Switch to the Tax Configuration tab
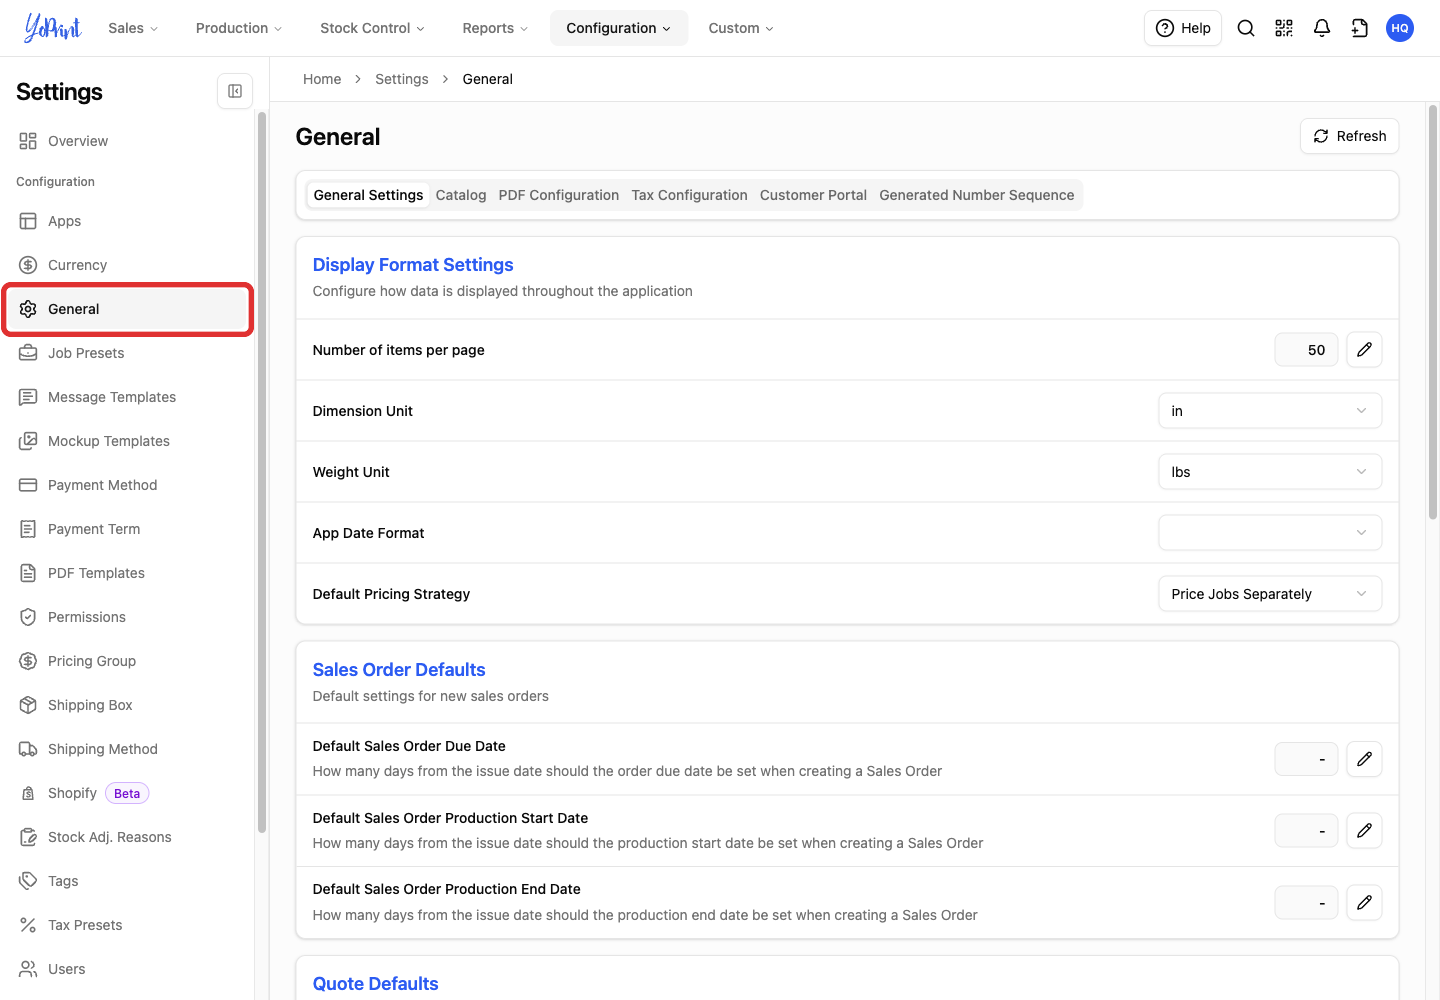This screenshot has height=1000, width=1440. tap(690, 195)
